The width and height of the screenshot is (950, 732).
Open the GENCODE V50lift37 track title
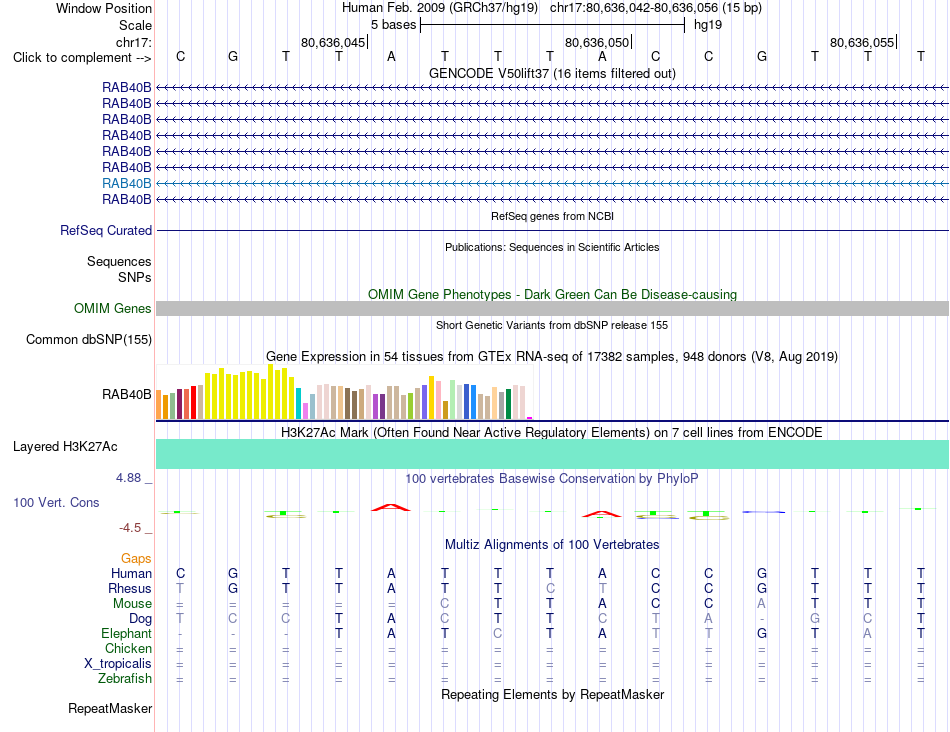coord(552,73)
